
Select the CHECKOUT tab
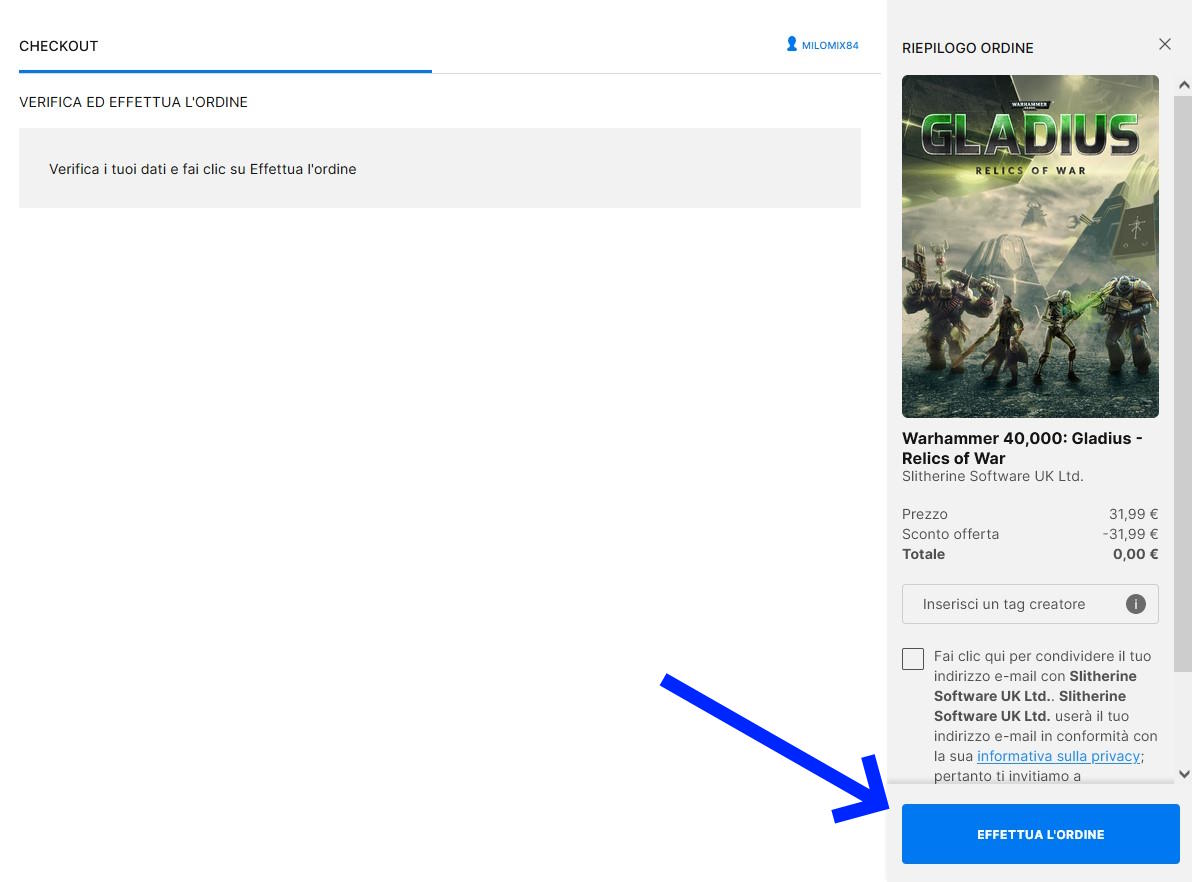pos(59,46)
